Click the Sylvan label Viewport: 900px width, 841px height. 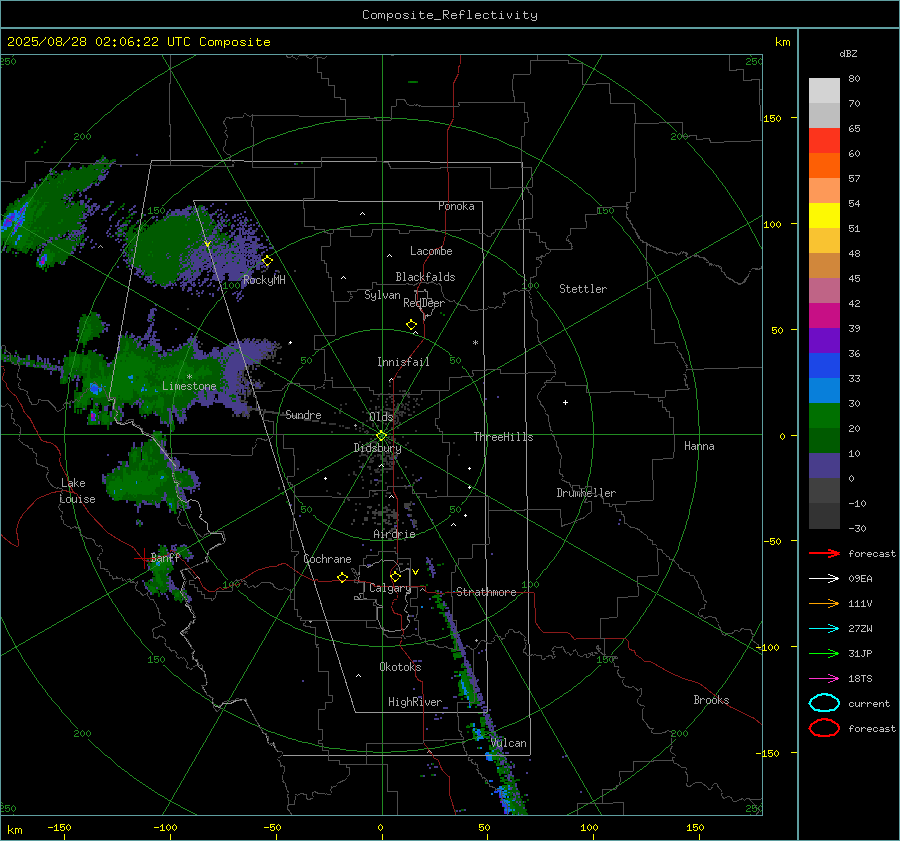[382, 295]
